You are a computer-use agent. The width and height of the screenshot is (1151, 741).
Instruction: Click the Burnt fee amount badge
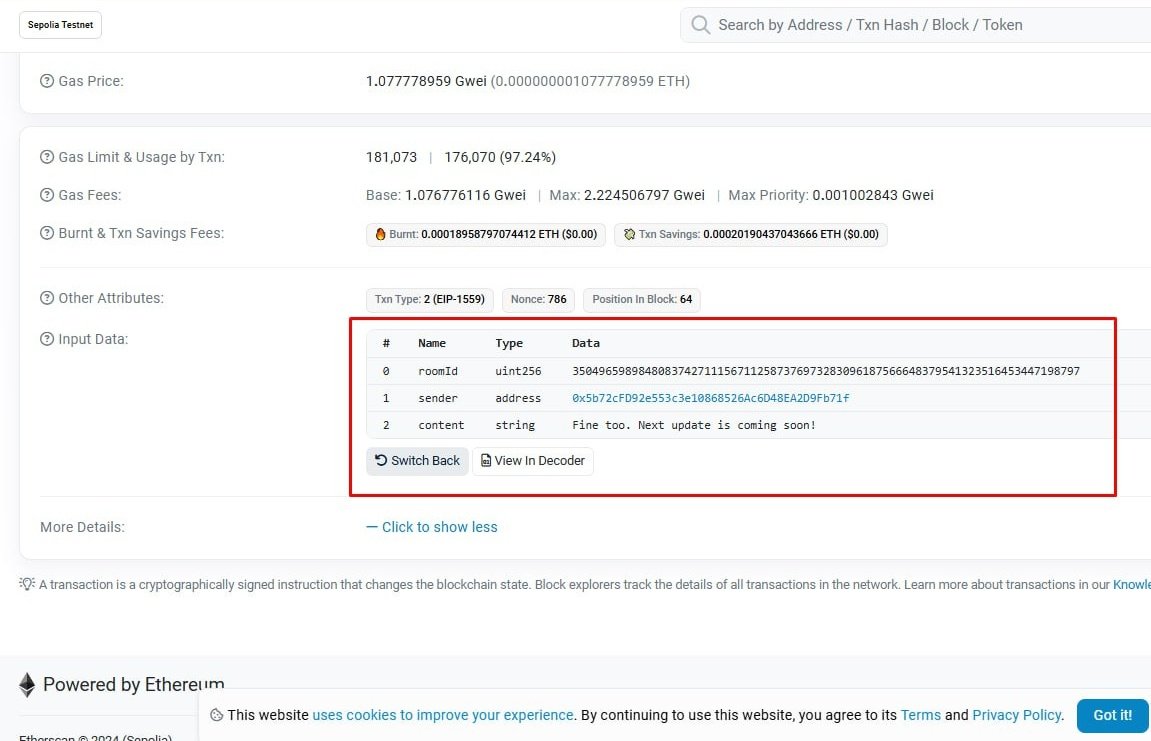[x=486, y=235]
